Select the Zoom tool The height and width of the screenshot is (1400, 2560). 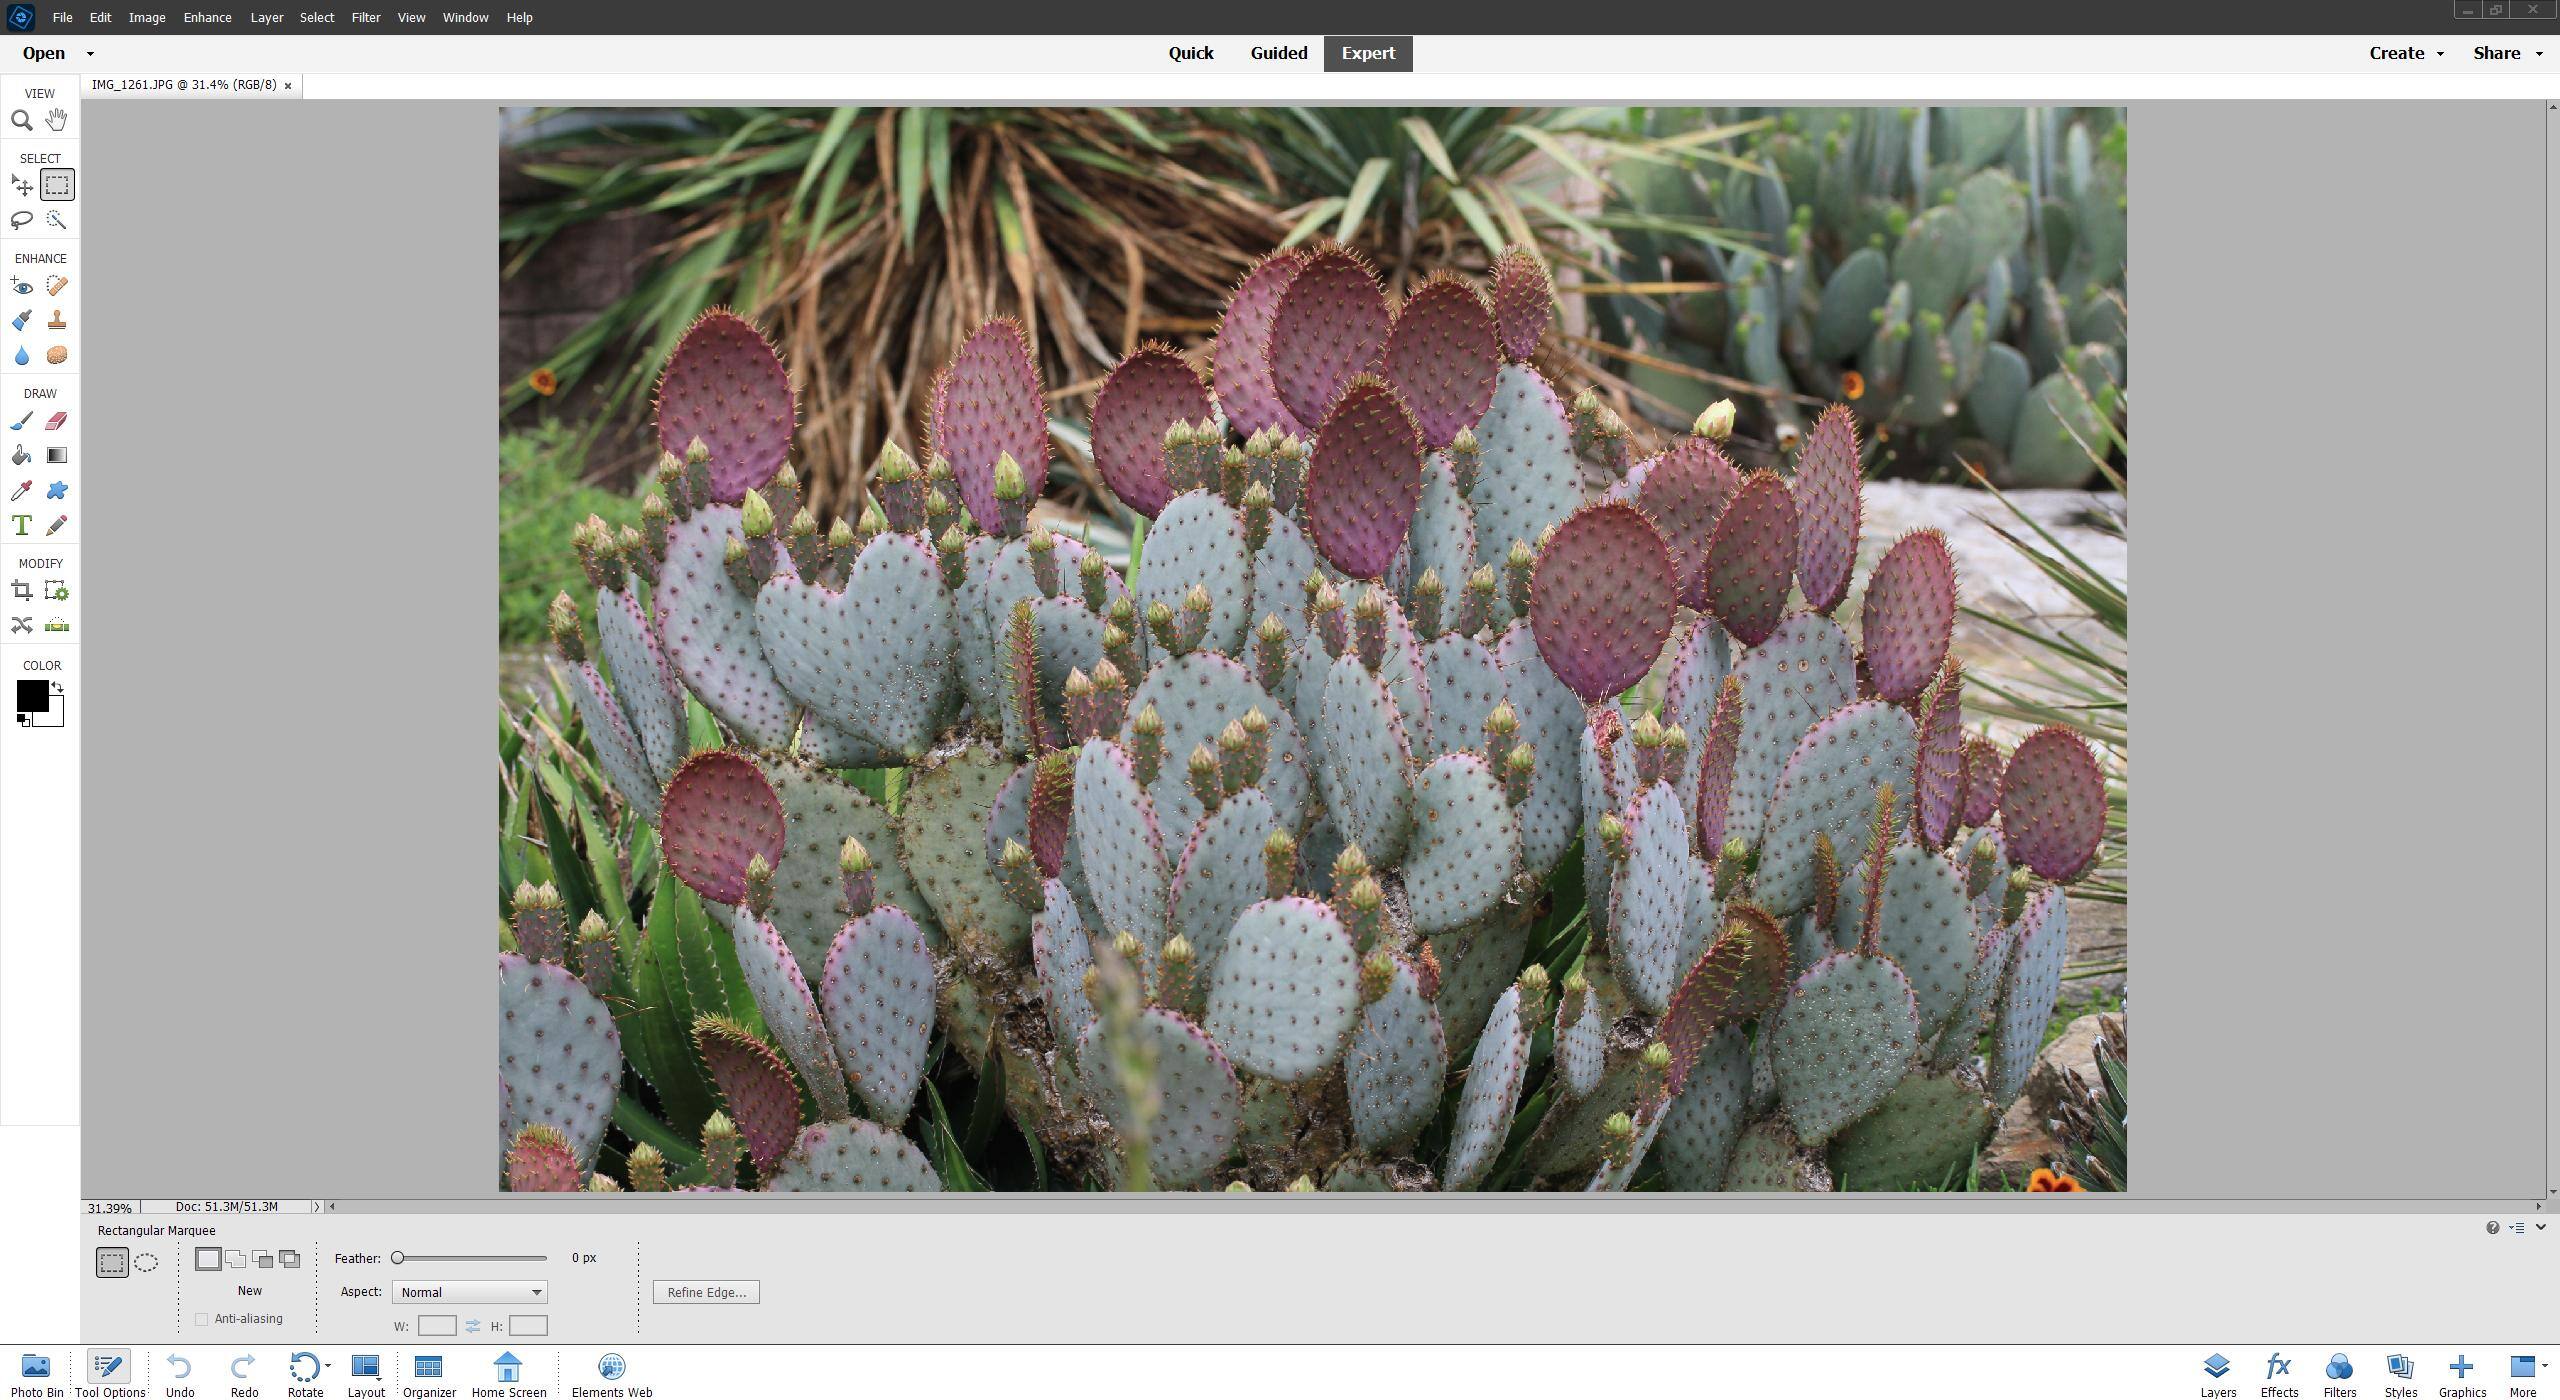pyautogui.click(x=22, y=119)
